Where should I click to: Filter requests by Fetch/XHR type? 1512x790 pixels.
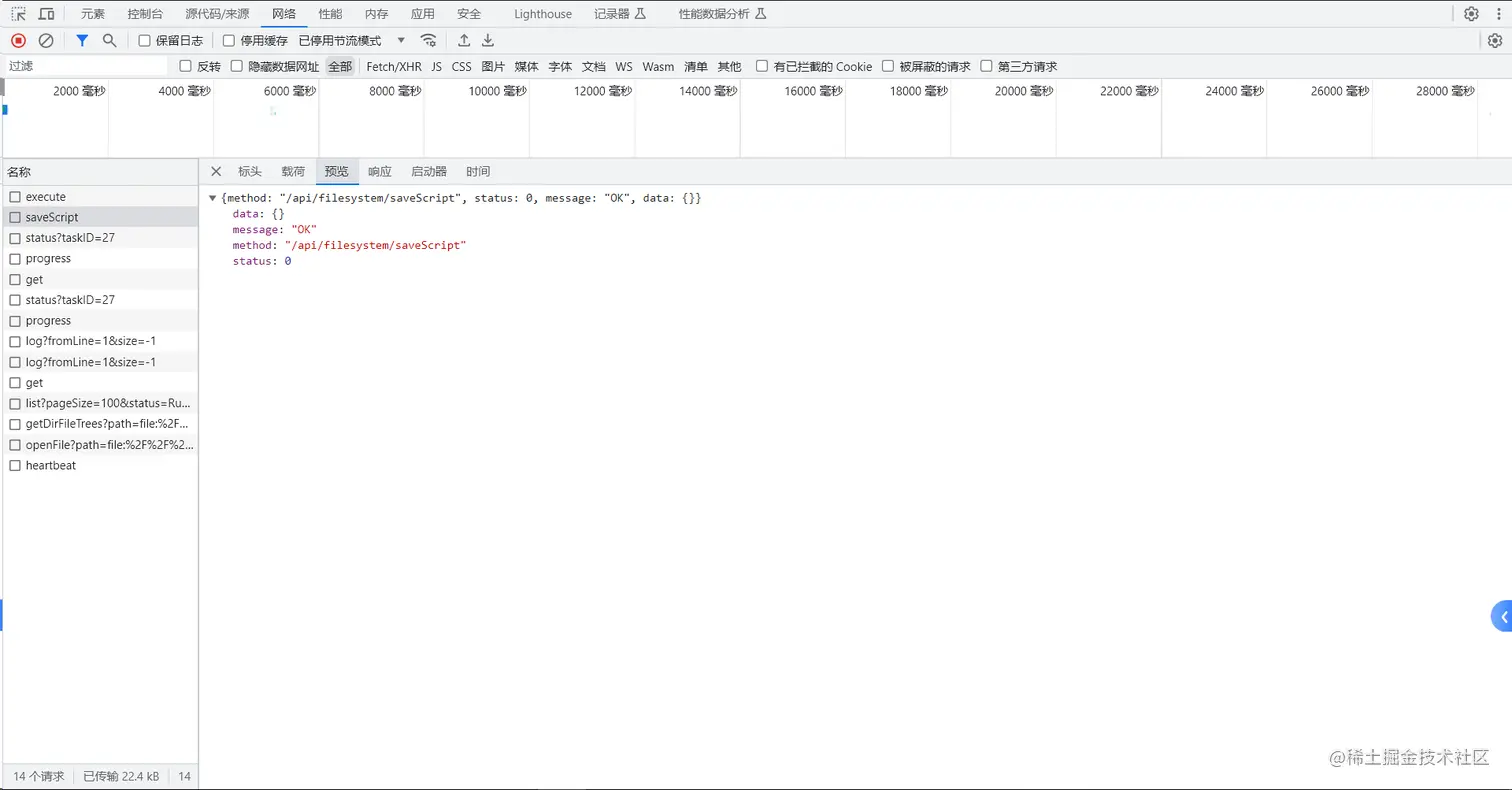(x=394, y=67)
